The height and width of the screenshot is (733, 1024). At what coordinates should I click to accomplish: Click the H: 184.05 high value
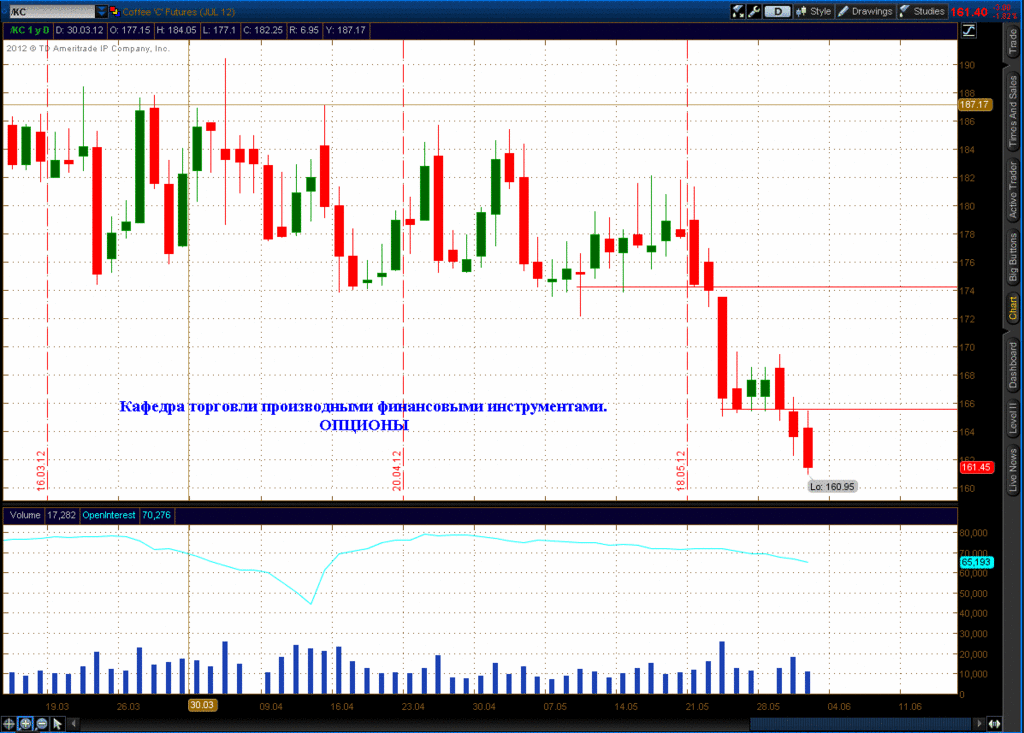(x=176, y=30)
